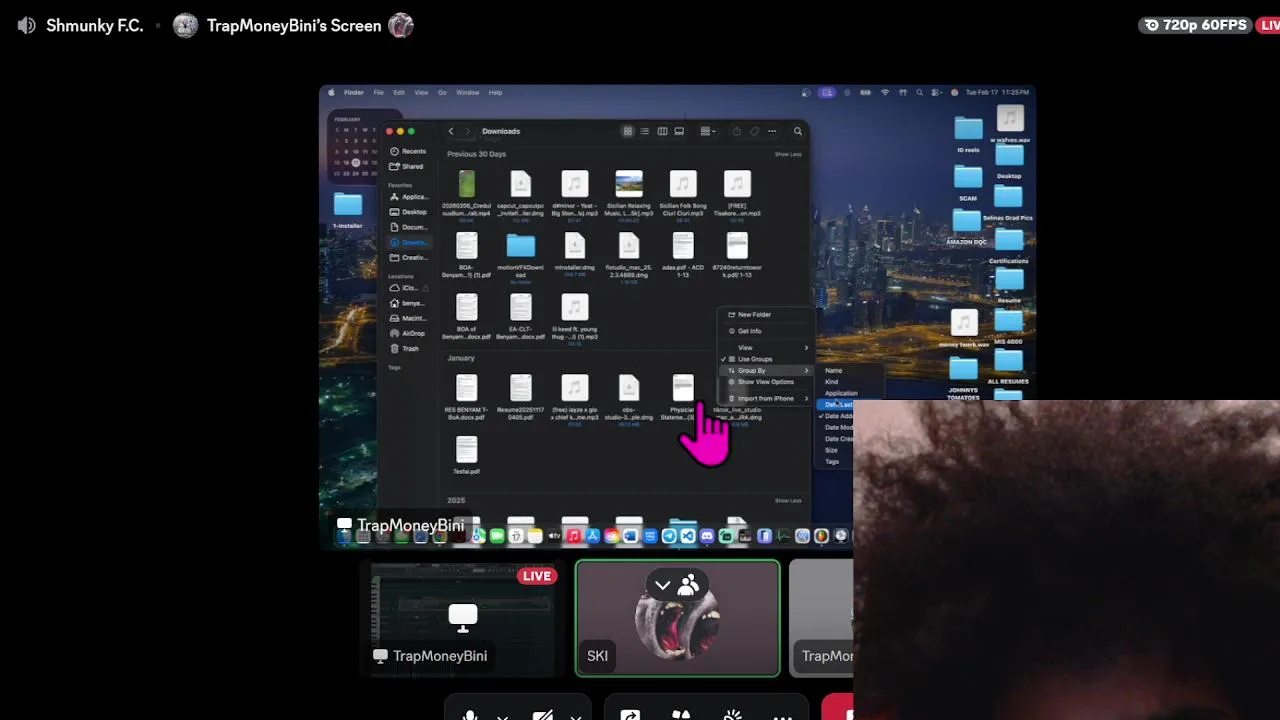Click the Share icon in Finder toolbar
The image size is (1280, 720).
[x=737, y=131]
